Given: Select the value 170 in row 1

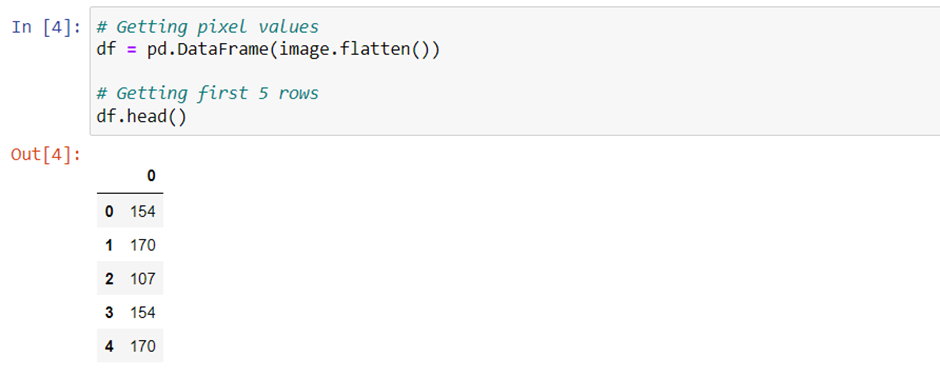Looking at the screenshot, I should click(143, 245).
